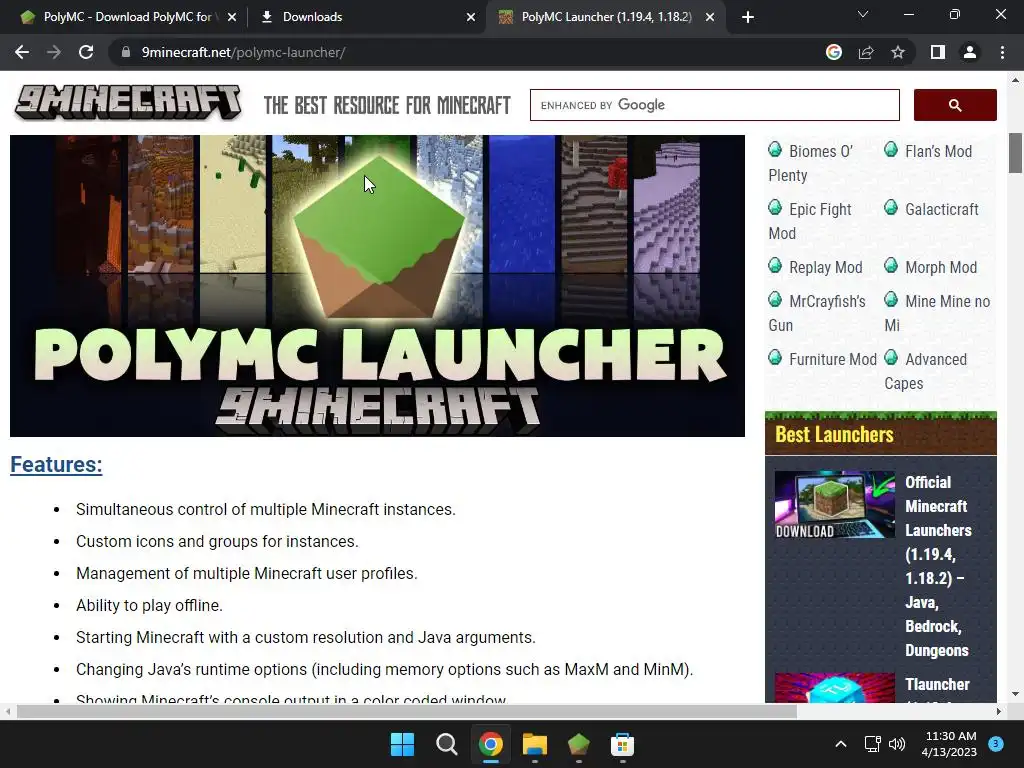This screenshot has height=768, width=1024.
Task: Open notification center badge
Action: pyautogui.click(x=996, y=744)
